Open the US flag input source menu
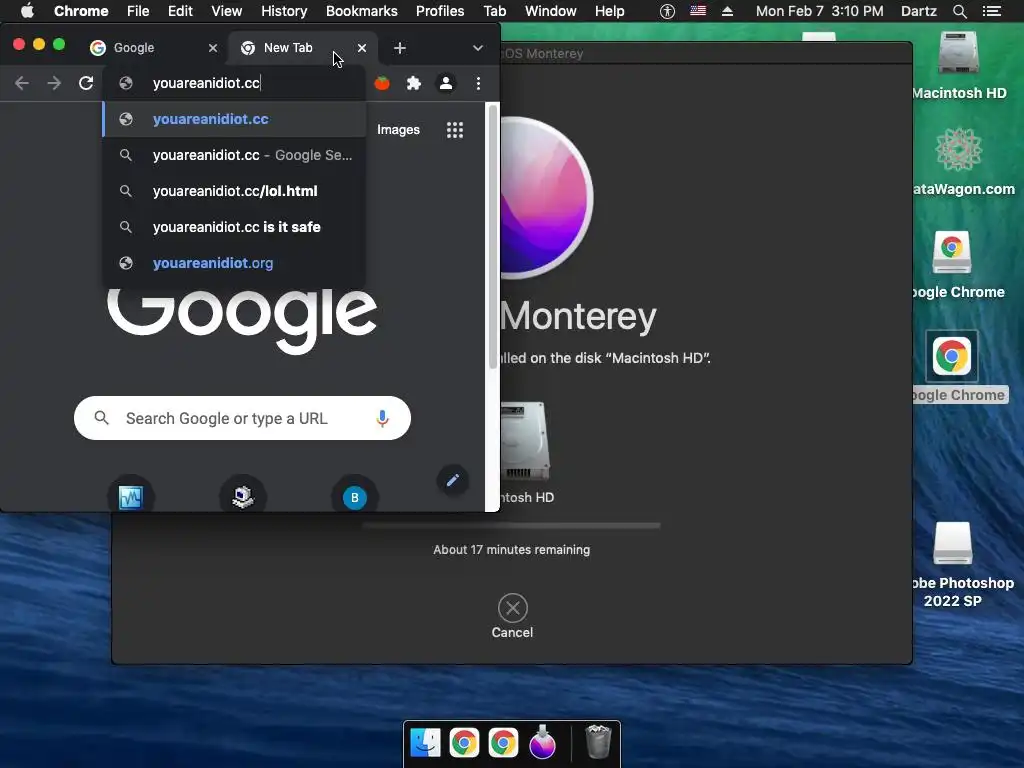 tap(698, 10)
